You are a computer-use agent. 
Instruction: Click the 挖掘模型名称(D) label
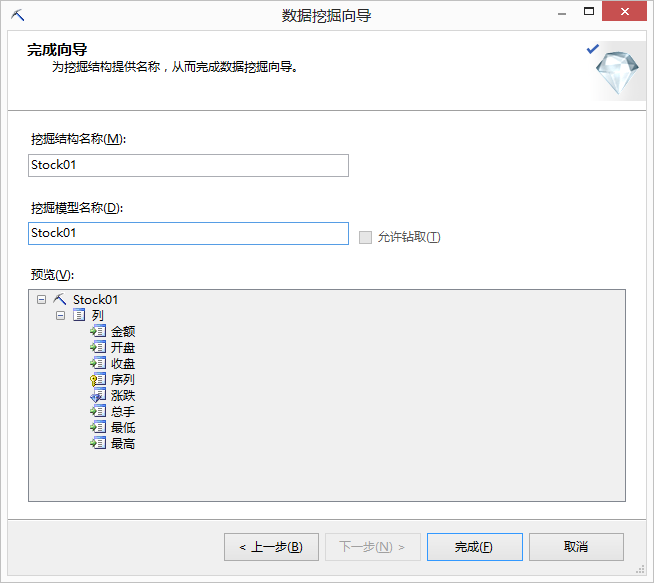click(77, 208)
